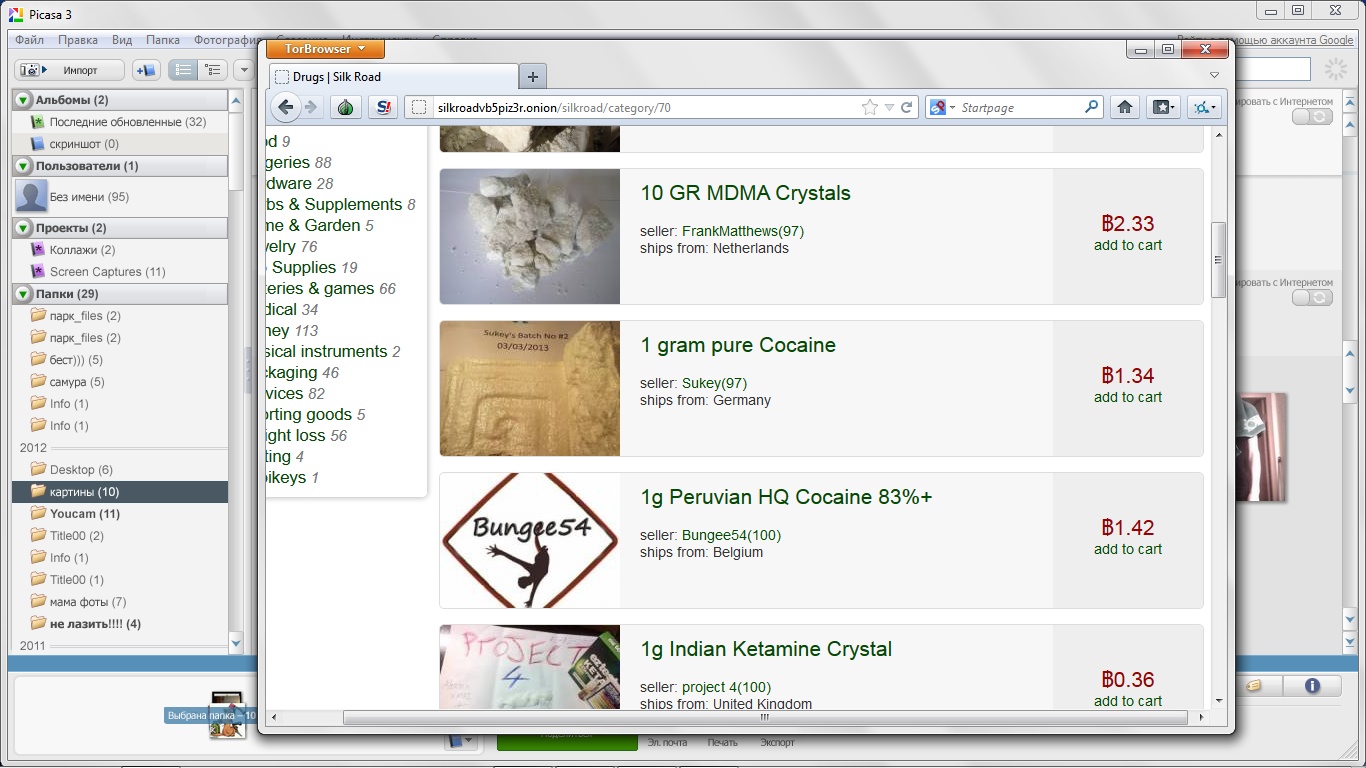Open the address bar history dropdown

(x=889, y=107)
